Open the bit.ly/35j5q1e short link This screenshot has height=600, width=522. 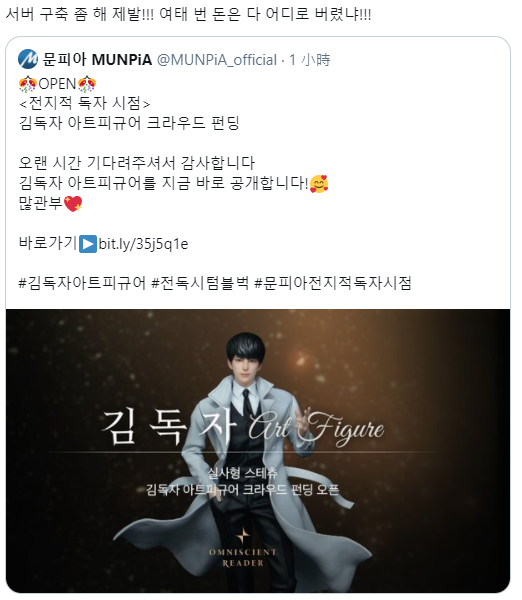pyautogui.click(x=143, y=244)
